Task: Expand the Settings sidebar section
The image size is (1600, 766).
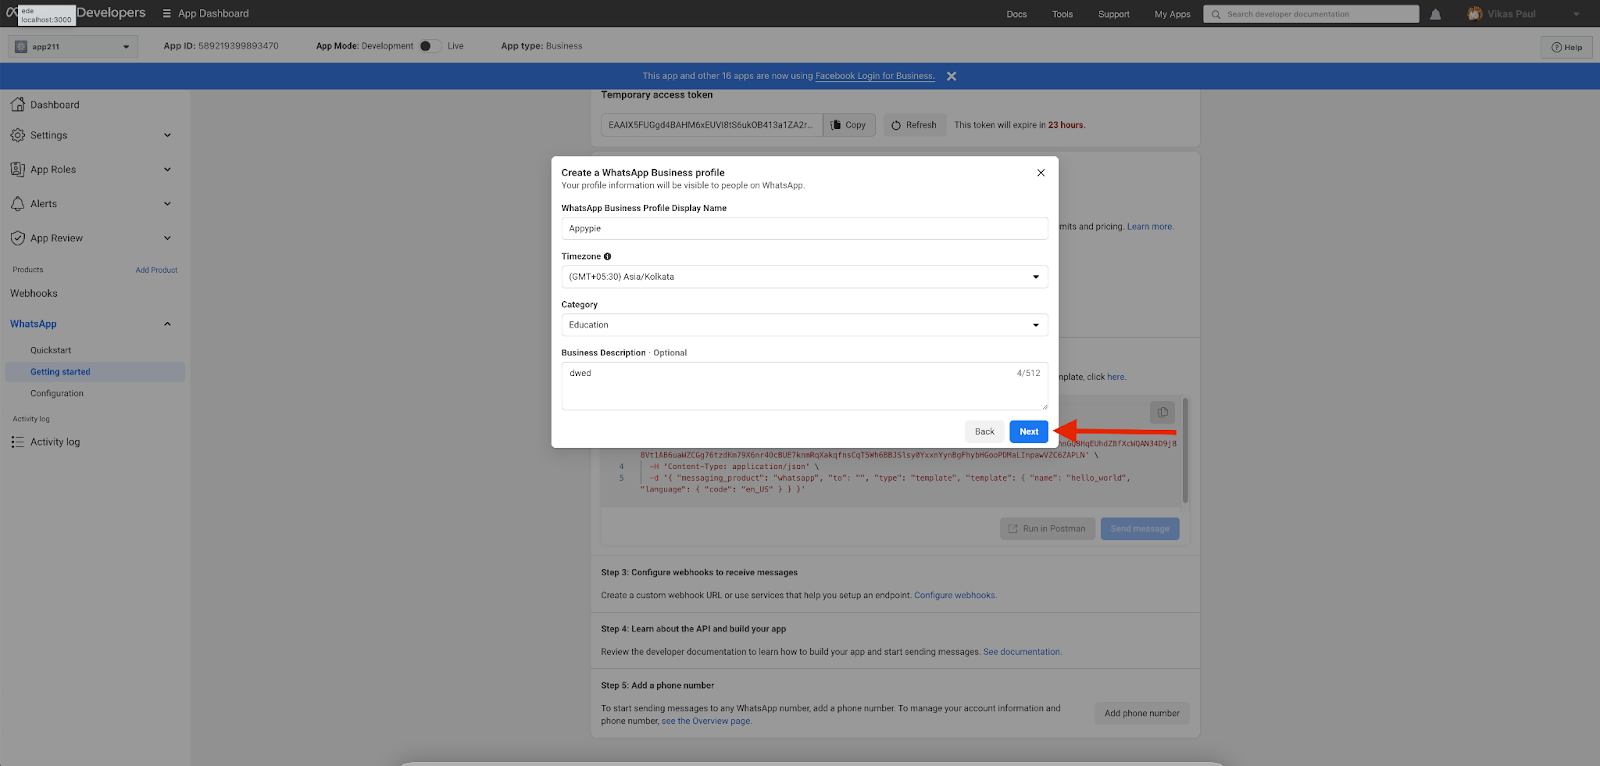Action: click(167, 135)
